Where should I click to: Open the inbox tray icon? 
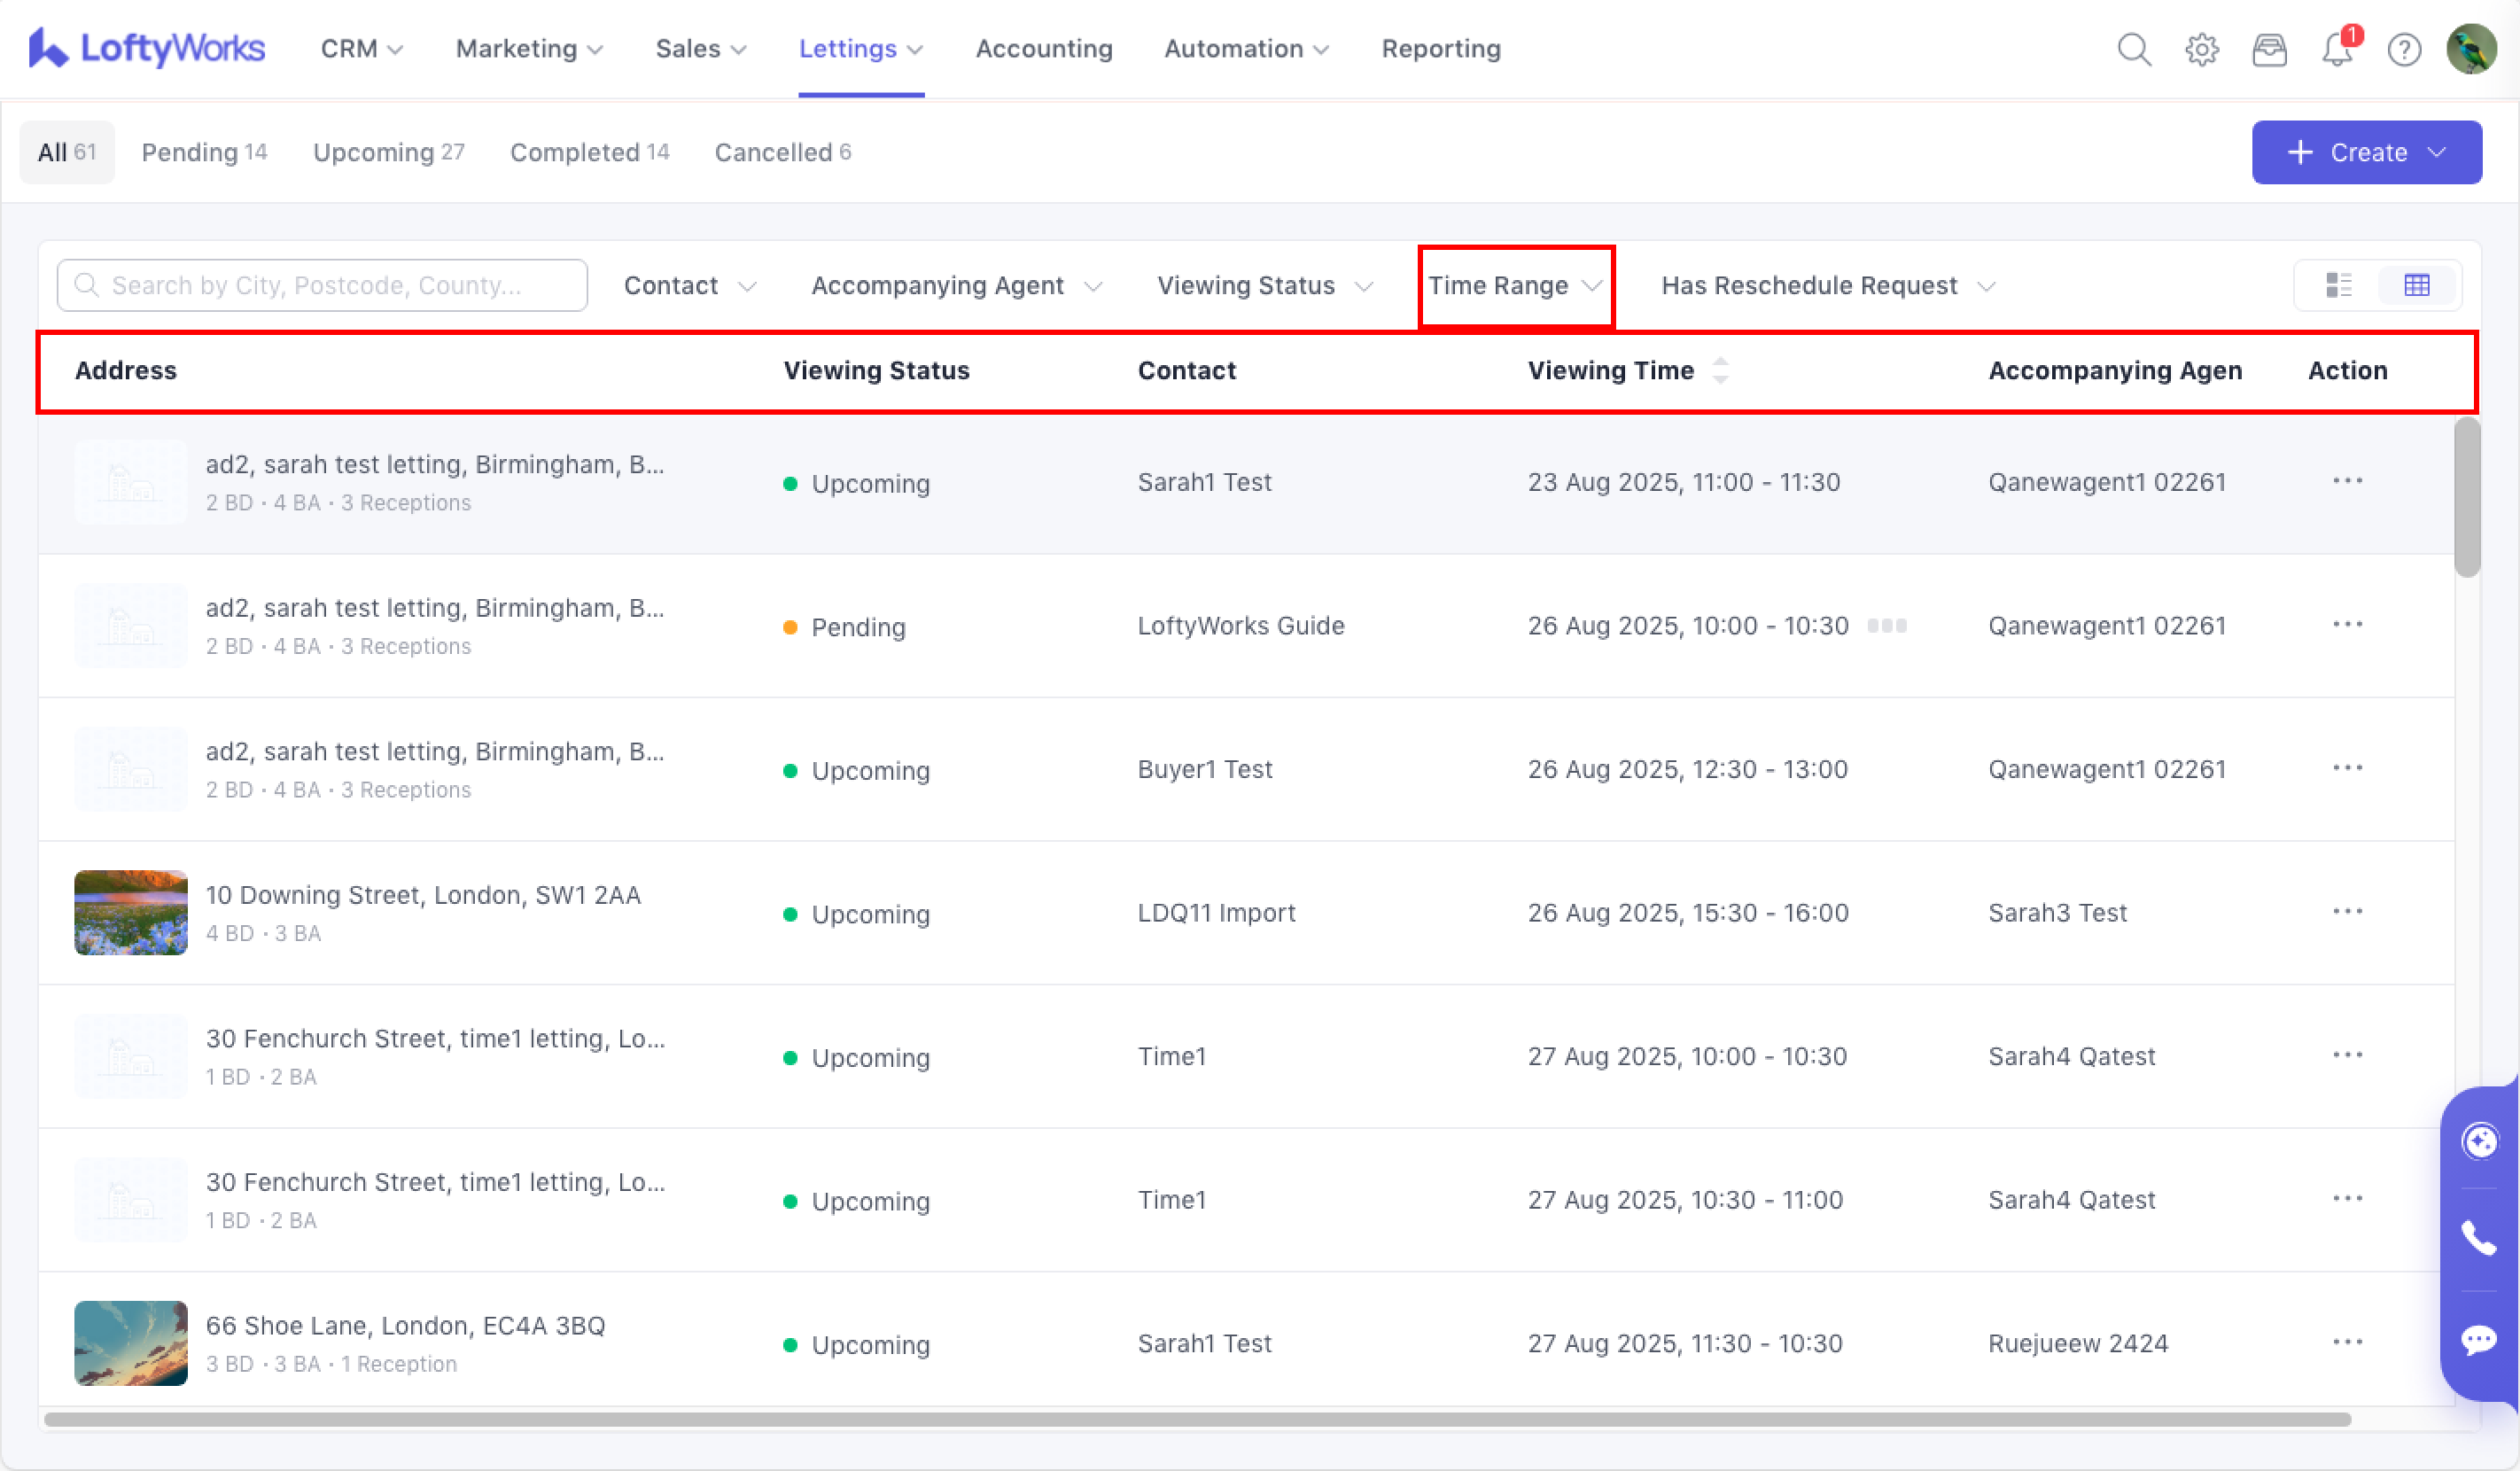pos(2269,49)
